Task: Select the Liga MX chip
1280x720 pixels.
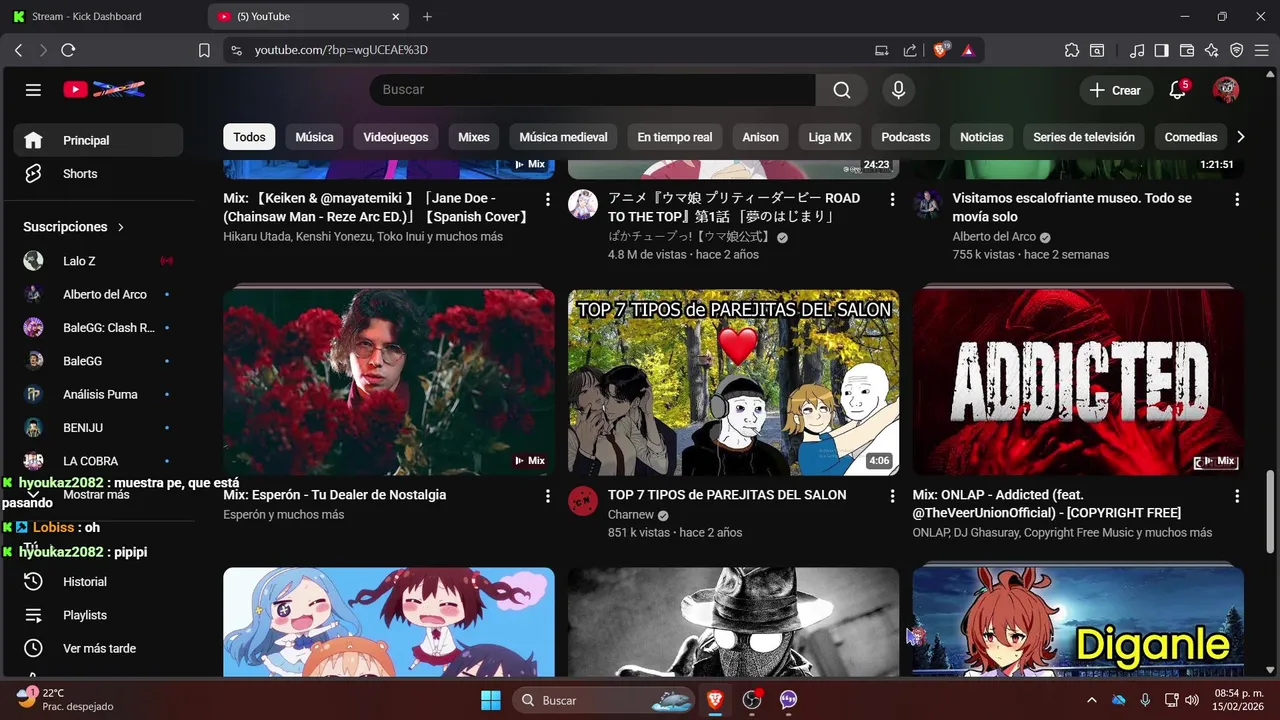Action: [830, 137]
